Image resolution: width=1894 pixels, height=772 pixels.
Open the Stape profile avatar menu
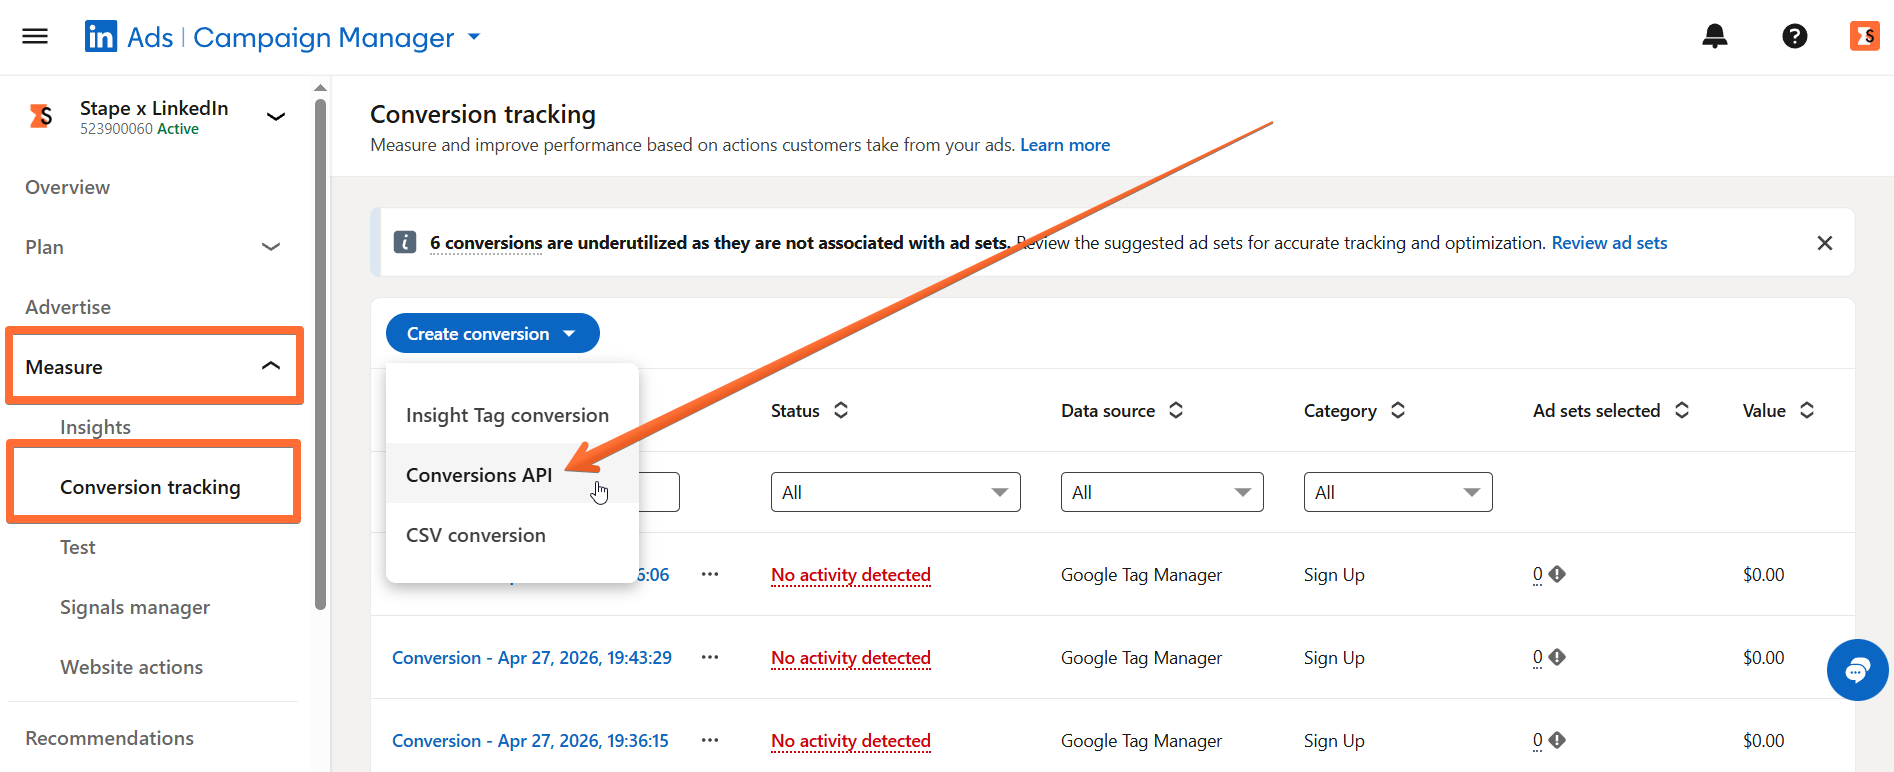(x=1865, y=36)
